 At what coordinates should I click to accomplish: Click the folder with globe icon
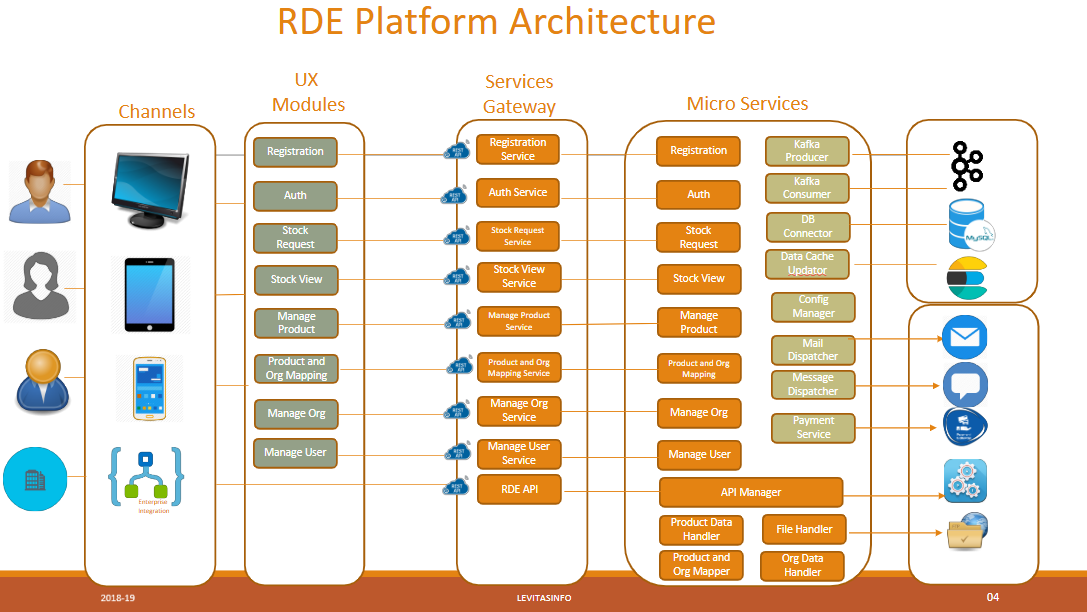point(966,531)
